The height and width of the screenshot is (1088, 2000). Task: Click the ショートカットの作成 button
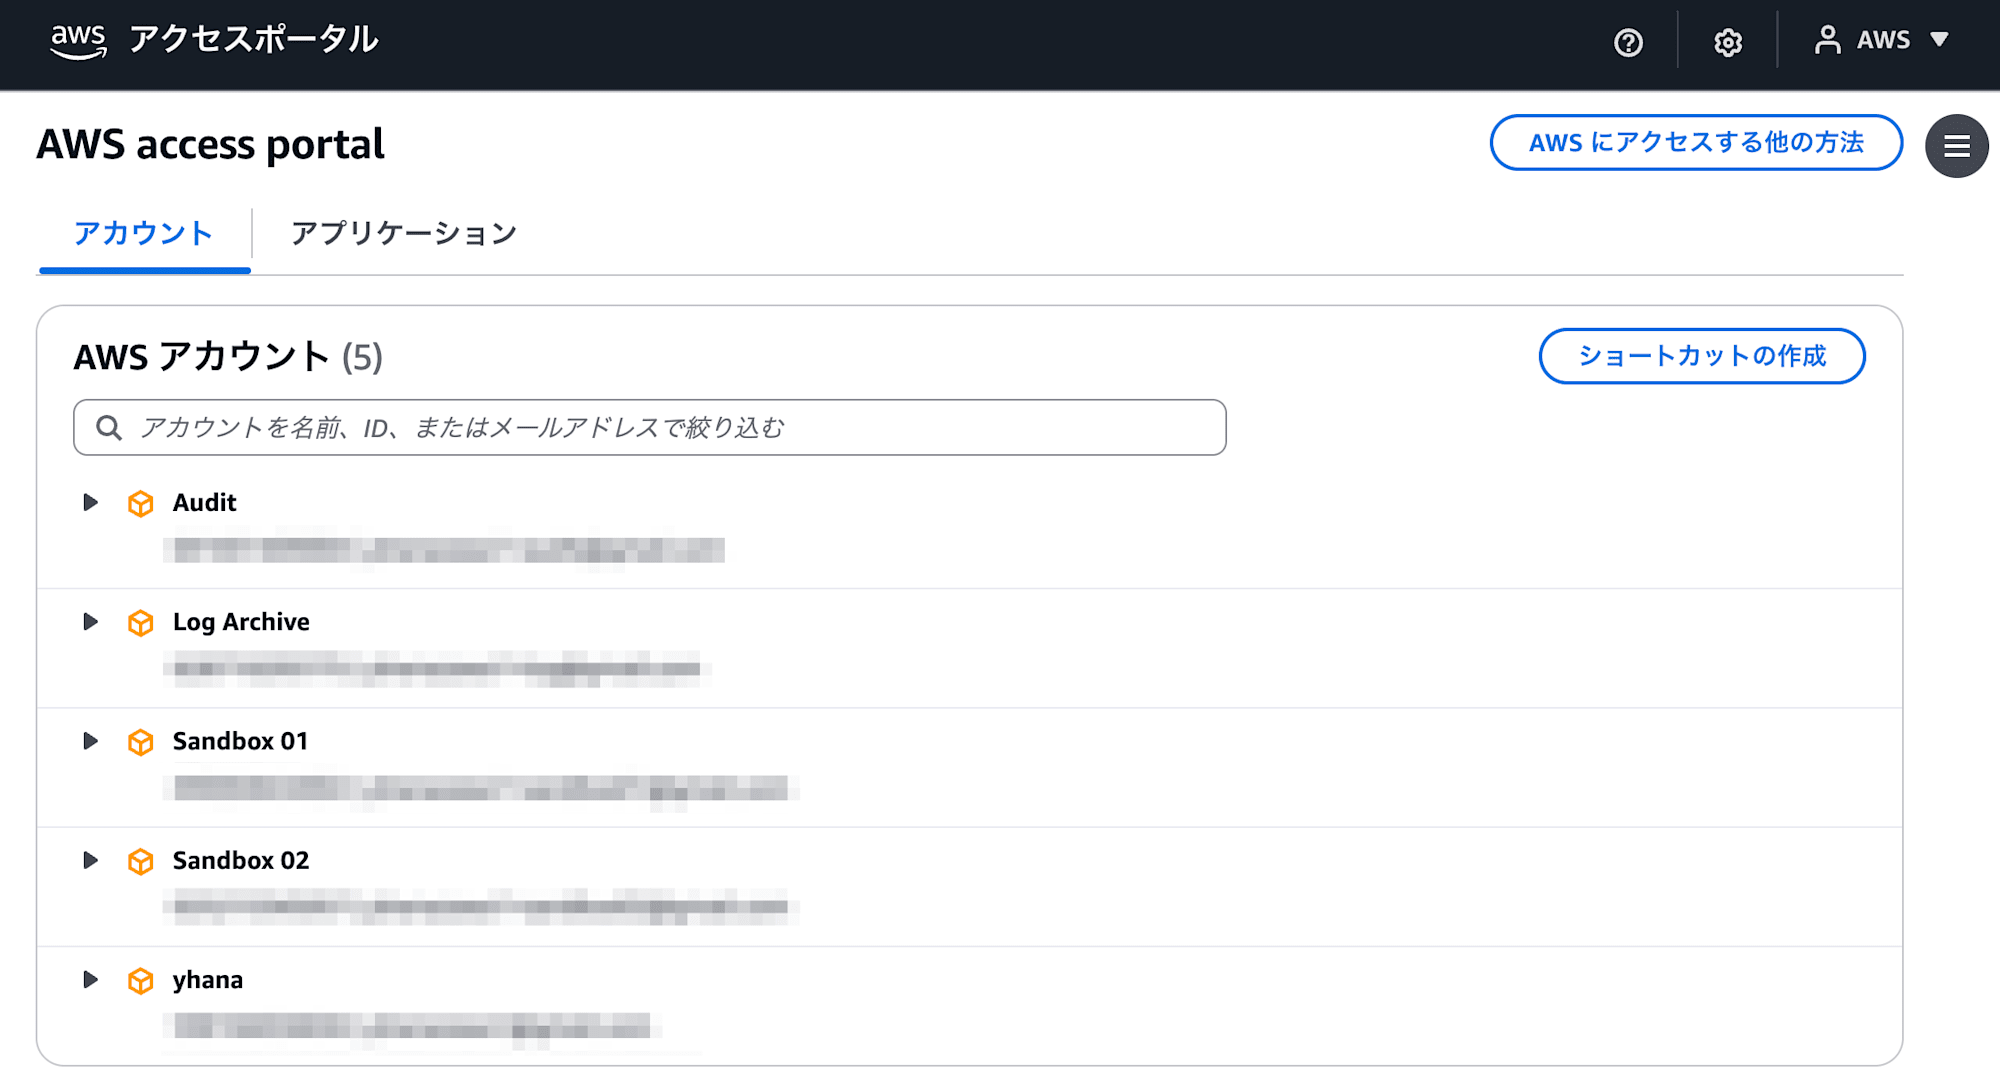[1701, 356]
